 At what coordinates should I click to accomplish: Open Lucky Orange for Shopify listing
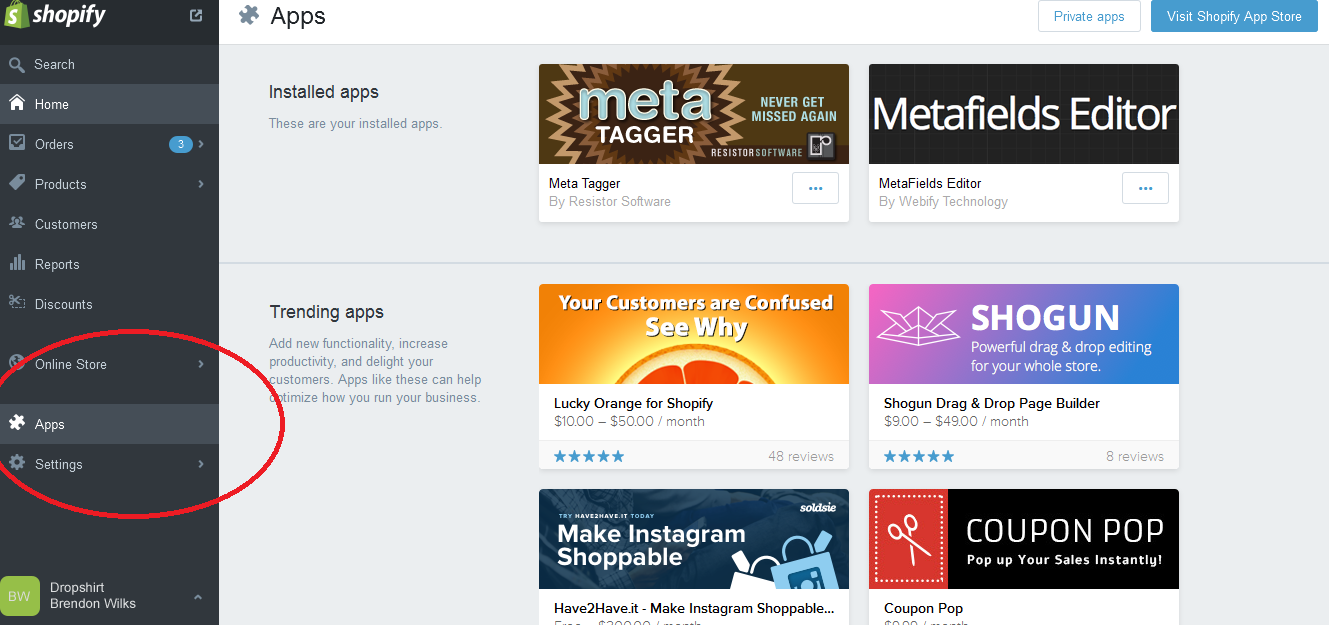[633, 403]
